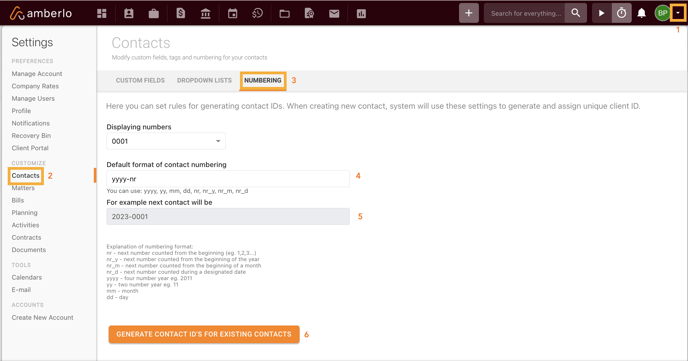
Task: Open notifications bell icon
Action: (x=641, y=13)
